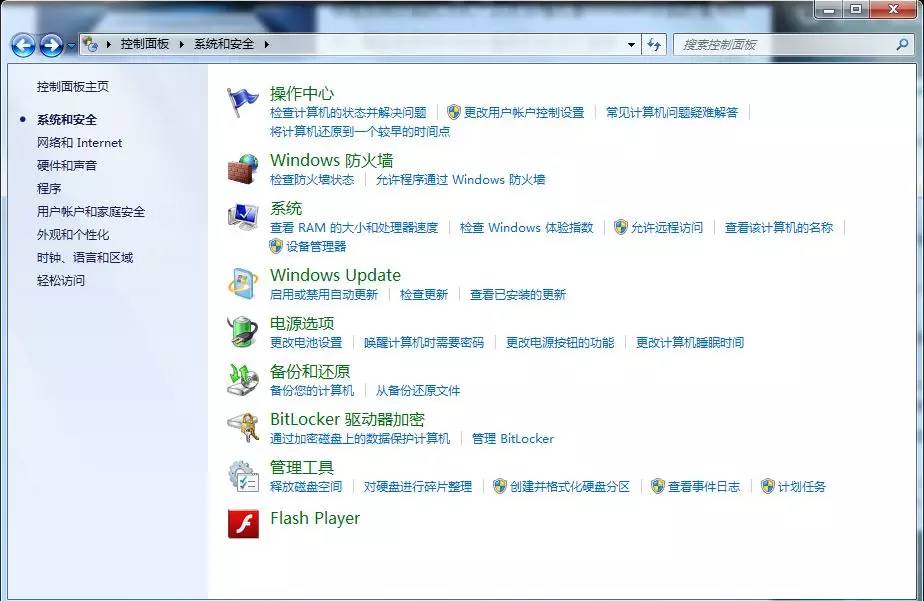The height and width of the screenshot is (601, 924).
Task: Open 轻松访问 category
Action: (61, 280)
